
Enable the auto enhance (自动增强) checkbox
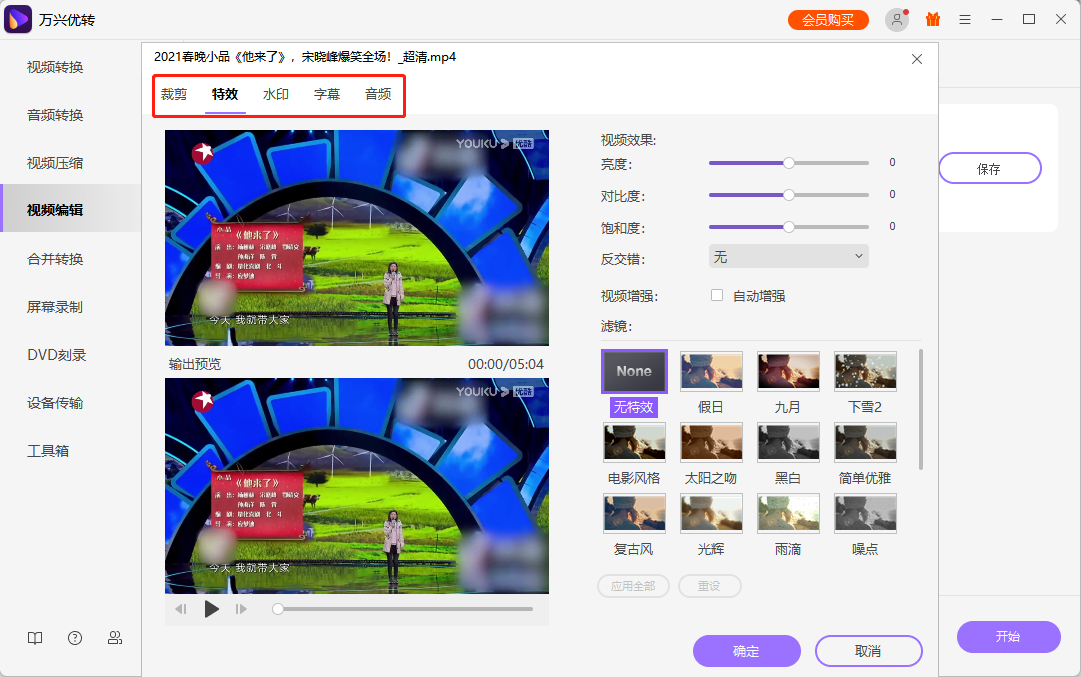pos(717,295)
